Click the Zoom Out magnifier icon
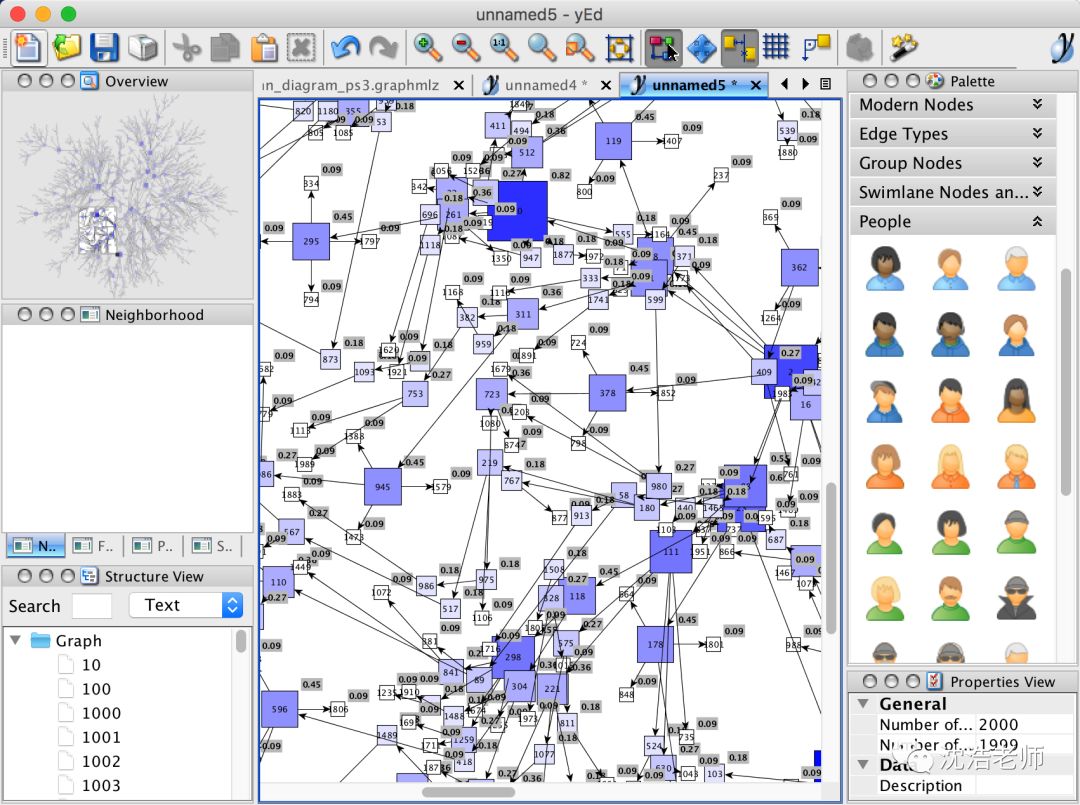This screenshot has width=1080, height=805. click(x=466, y=47)
